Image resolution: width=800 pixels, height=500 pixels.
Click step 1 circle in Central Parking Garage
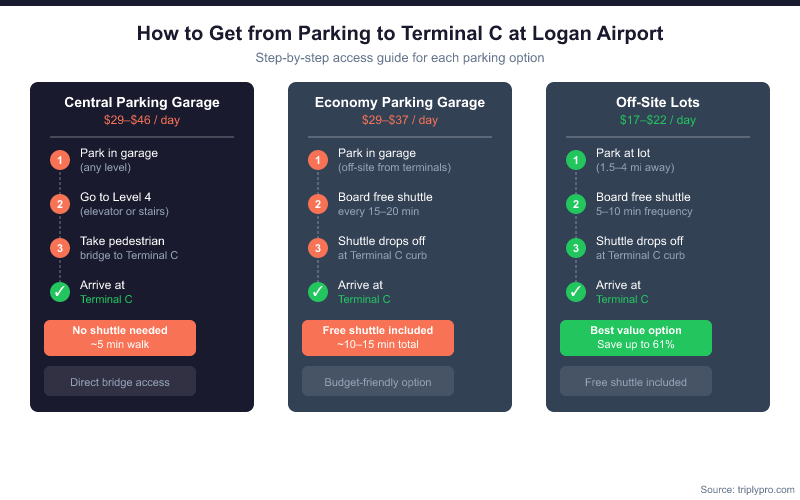click(60, 160)
